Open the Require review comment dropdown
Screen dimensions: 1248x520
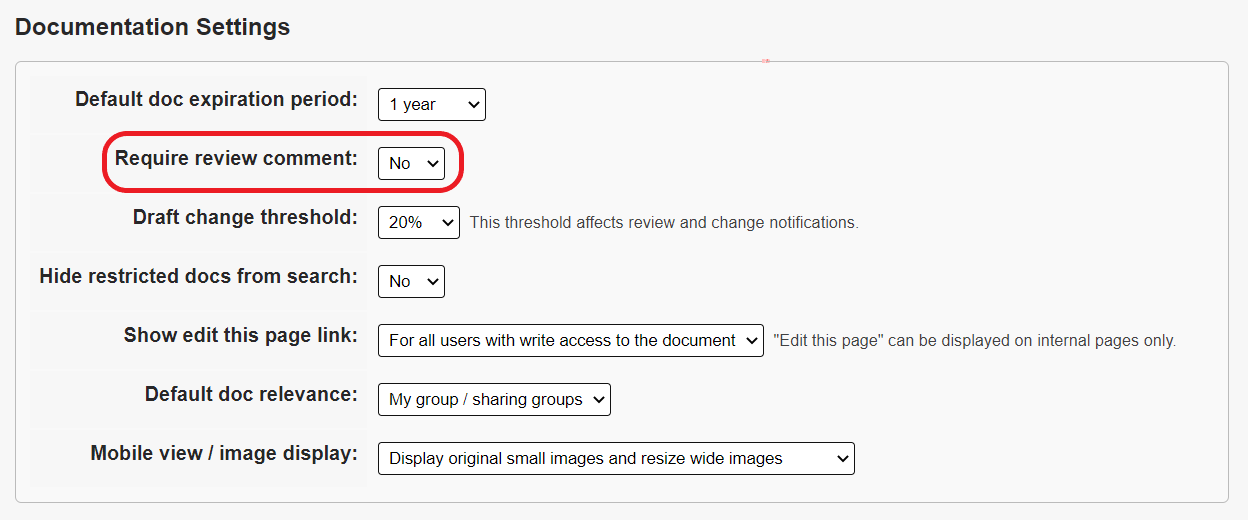pyautogui.click(x=411, y=163)
